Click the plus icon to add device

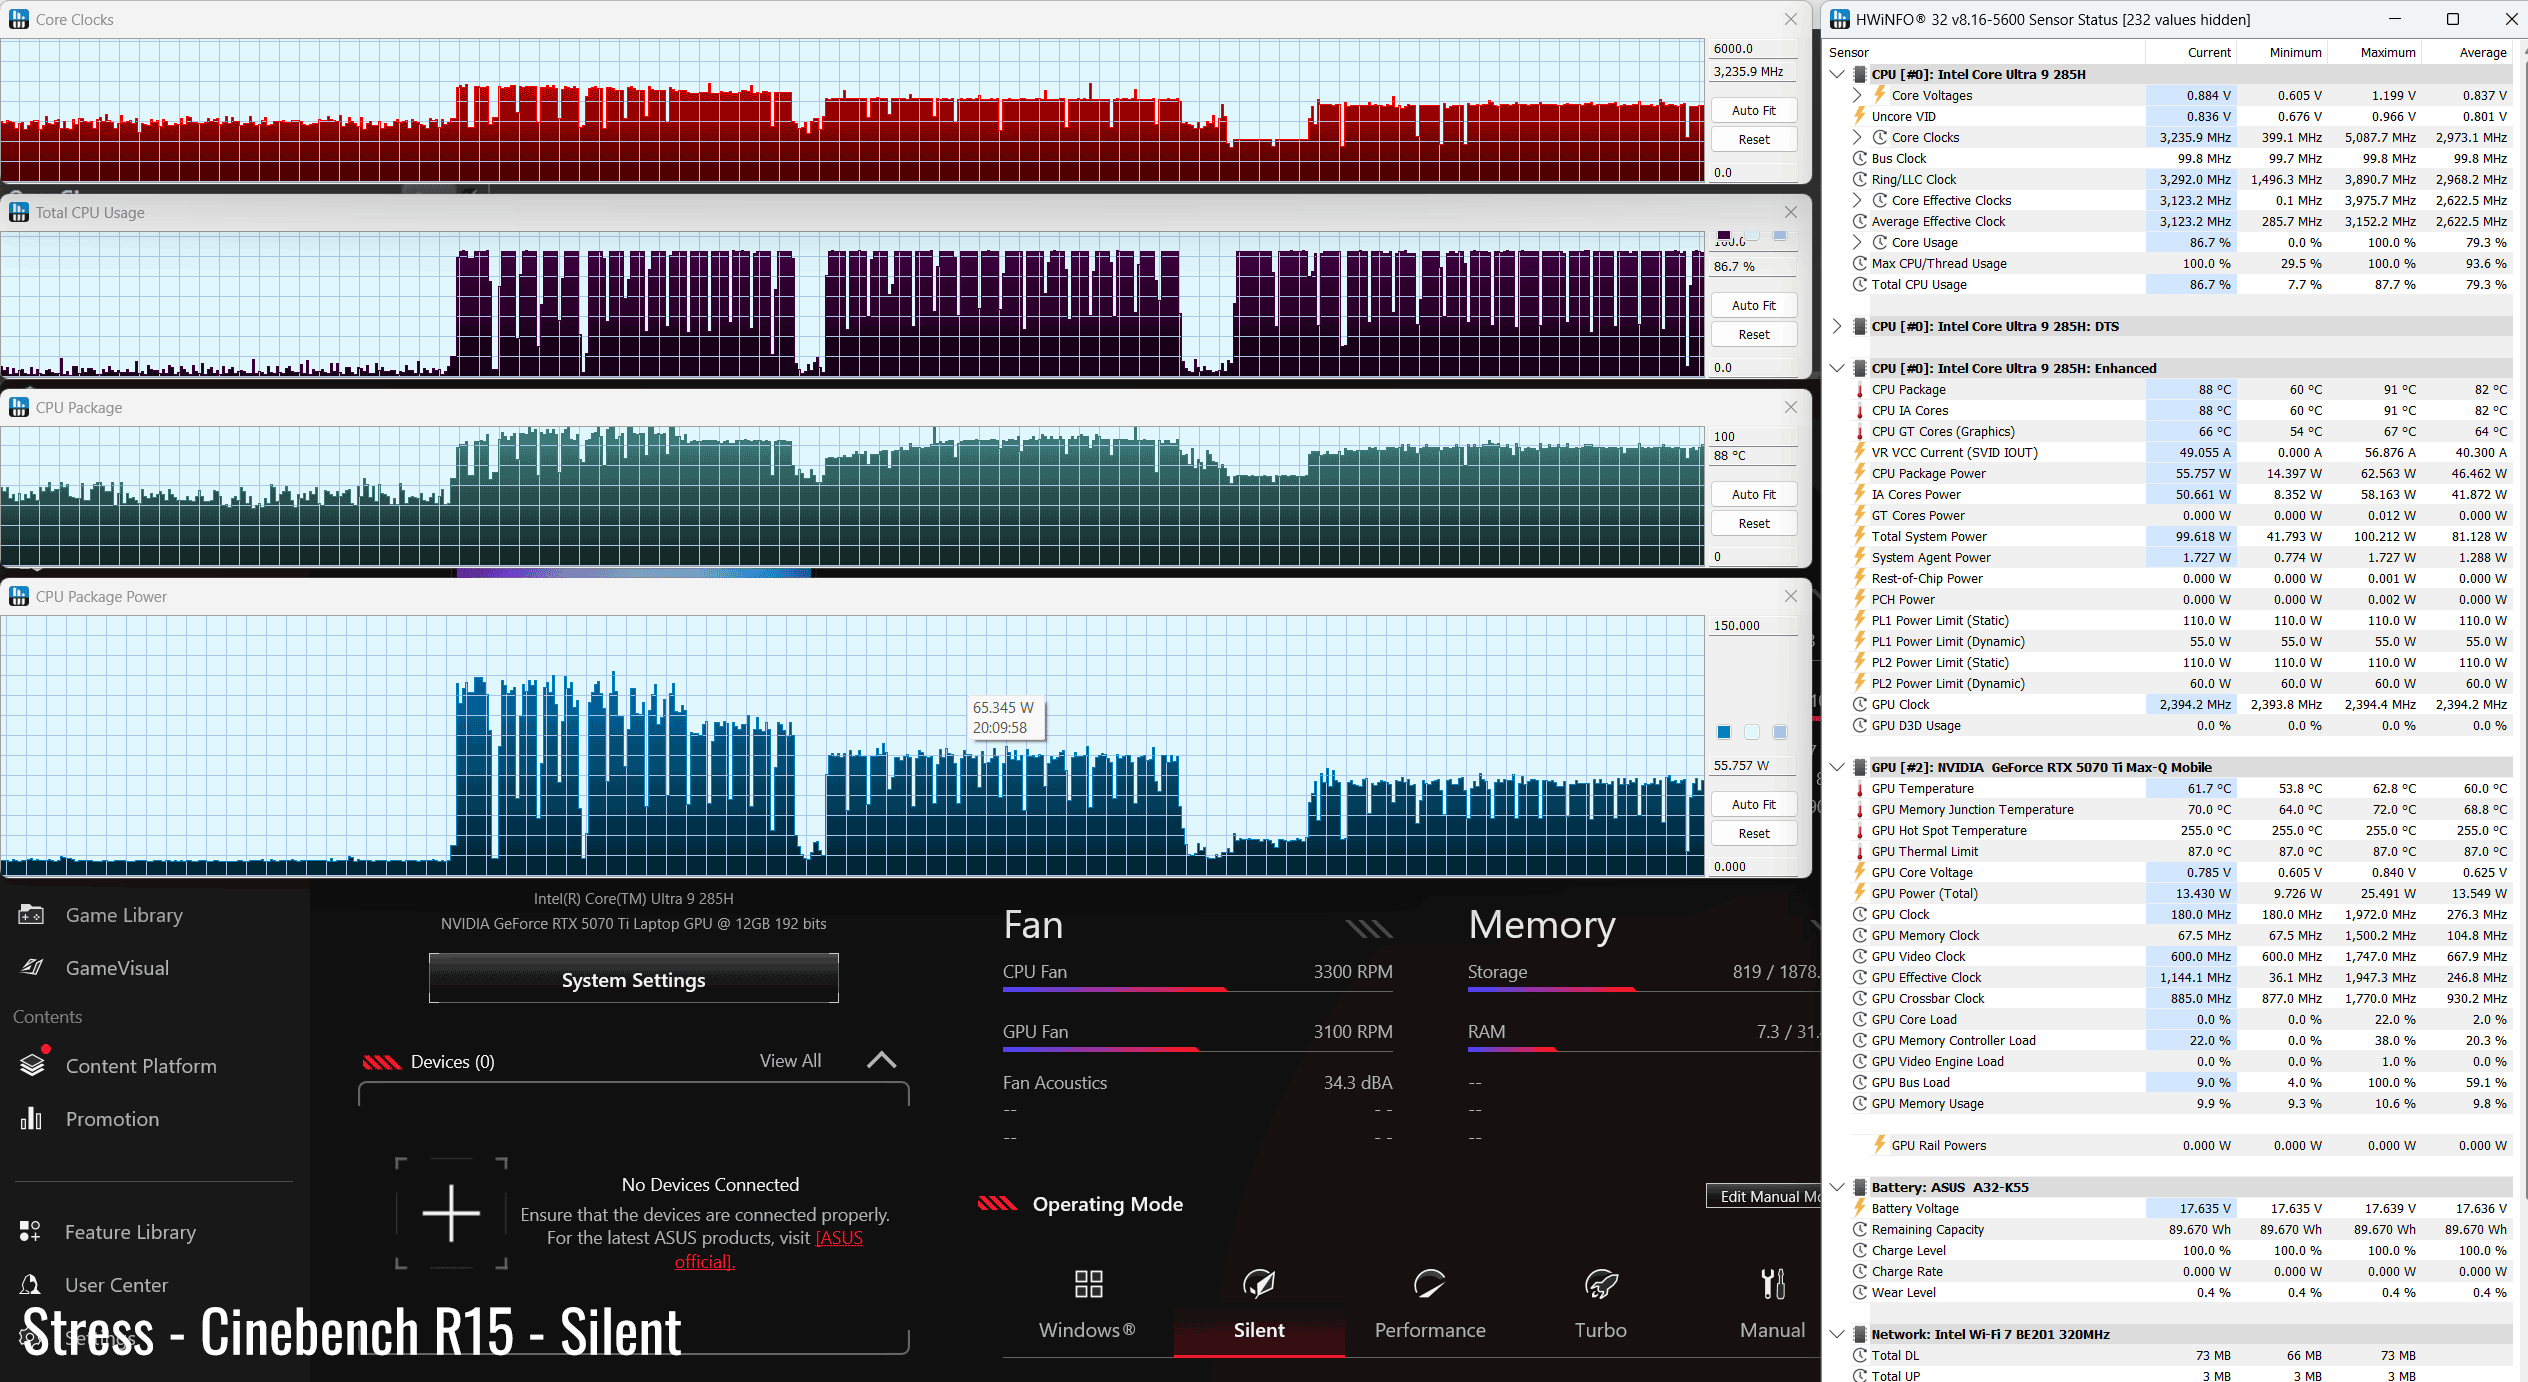tap(451, 1213)
